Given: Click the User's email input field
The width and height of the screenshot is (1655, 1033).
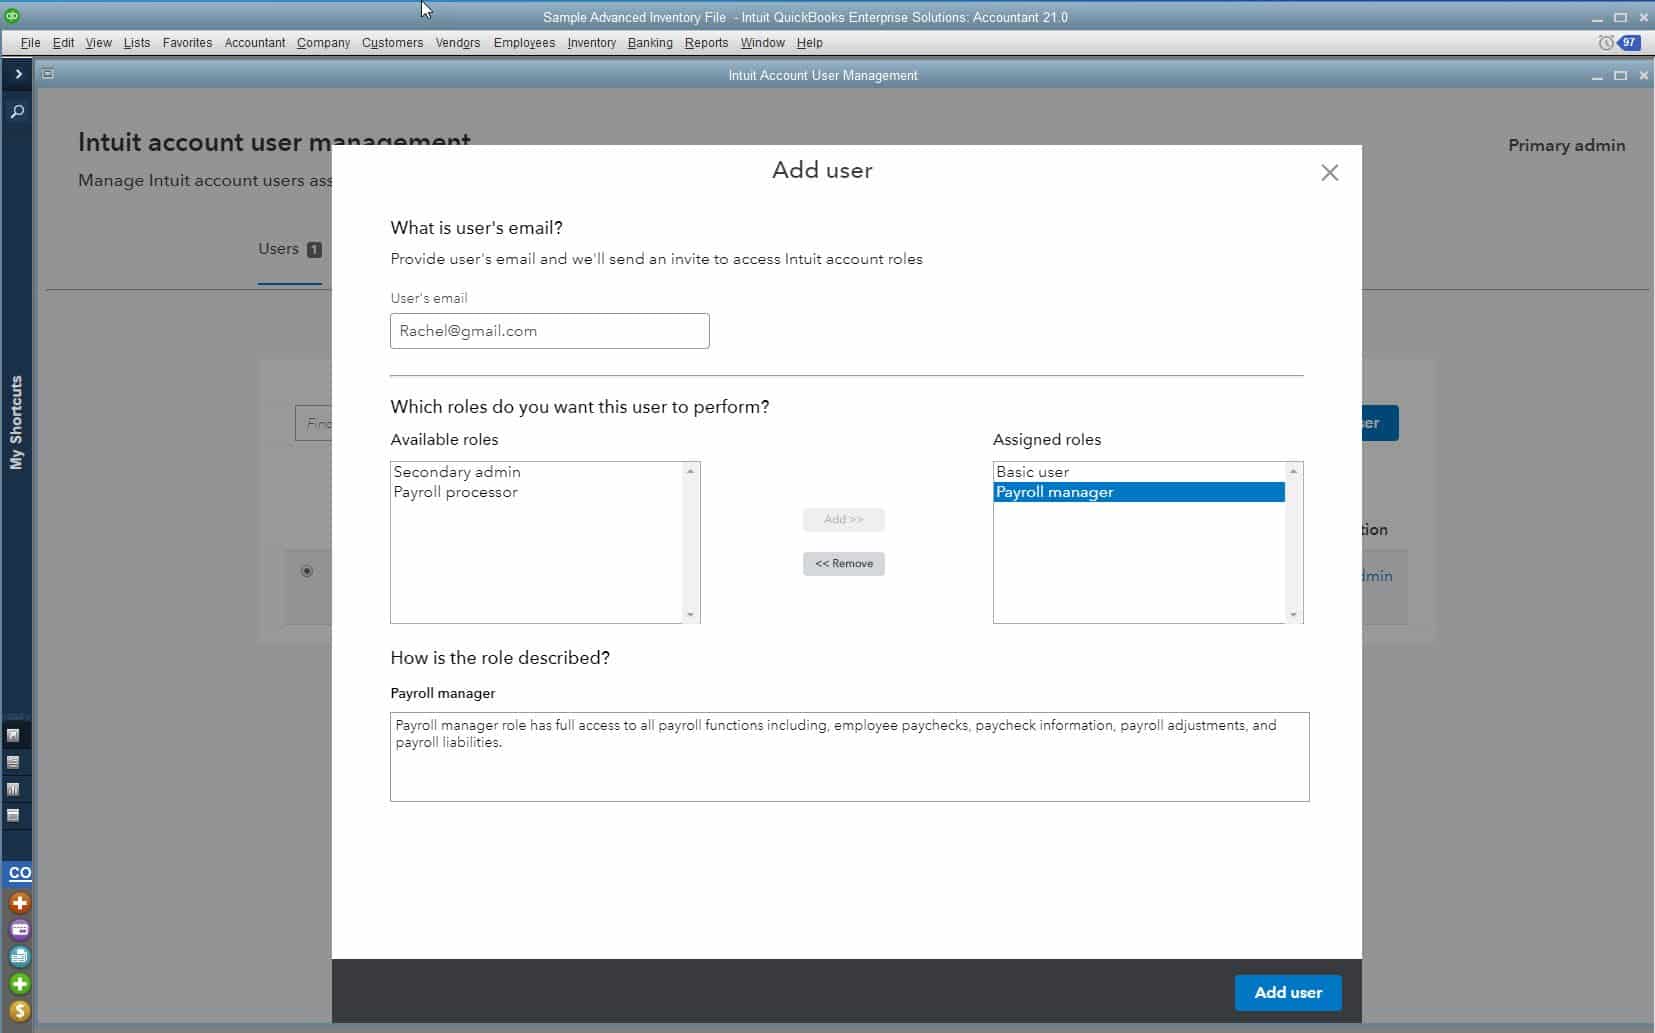Looking at the screenshot, I should [550, 331].
